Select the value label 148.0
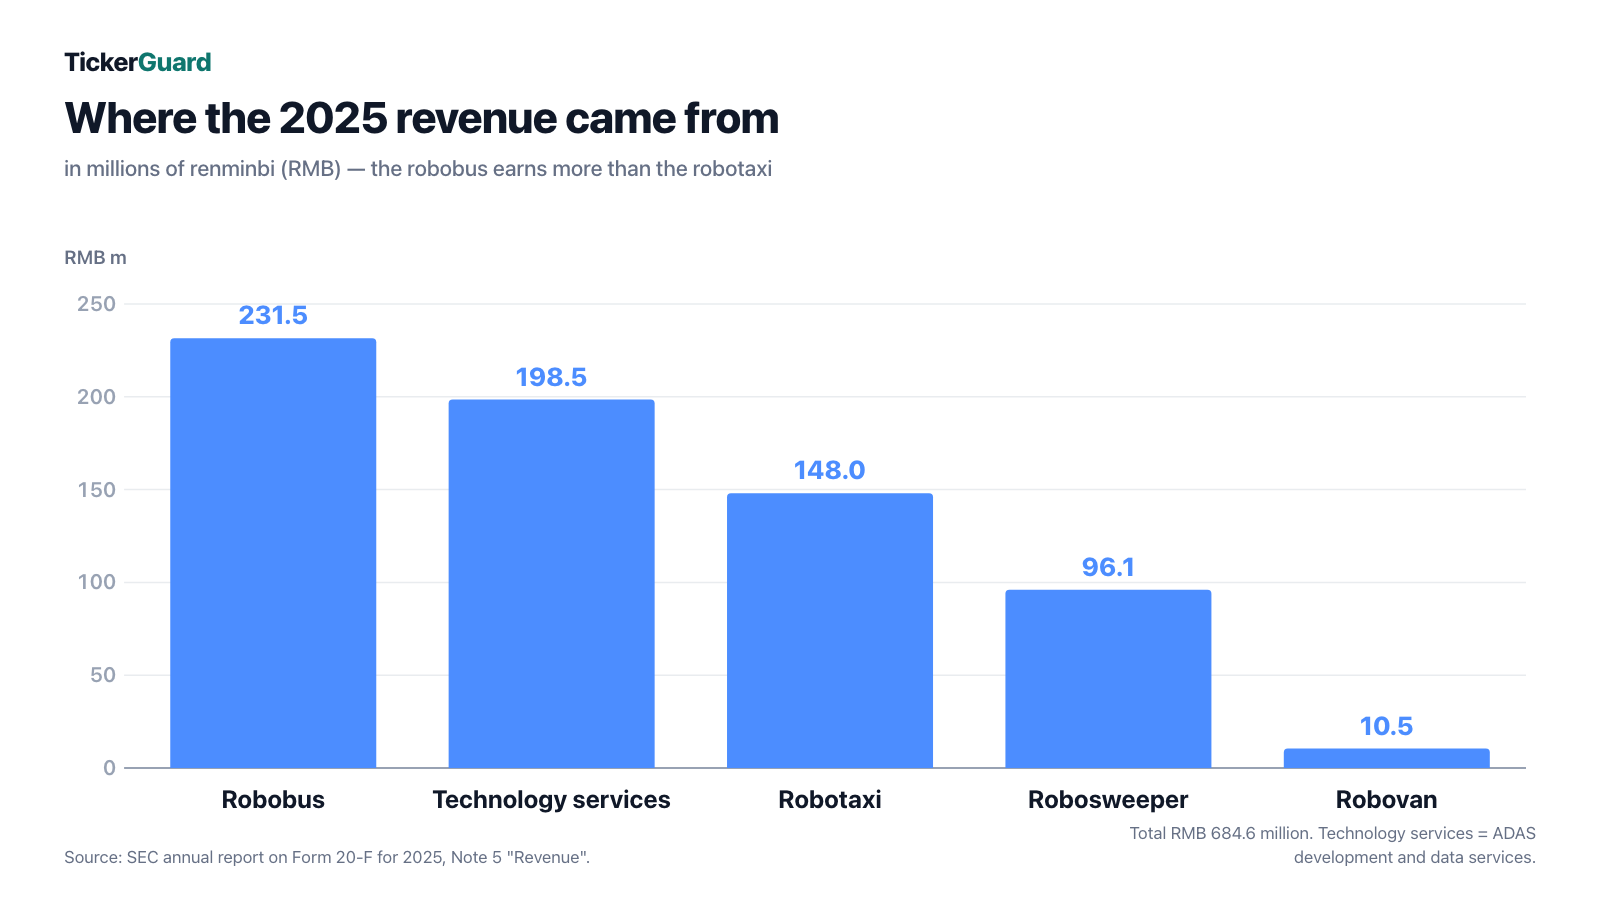The image size is (1600, 900). click(830, 471)
